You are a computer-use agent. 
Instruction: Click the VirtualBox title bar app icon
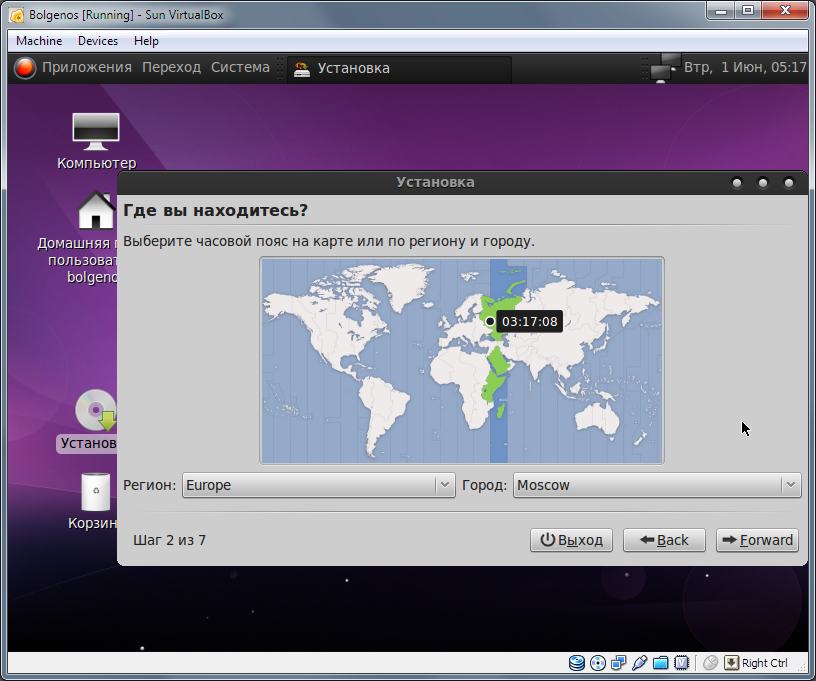17,15
